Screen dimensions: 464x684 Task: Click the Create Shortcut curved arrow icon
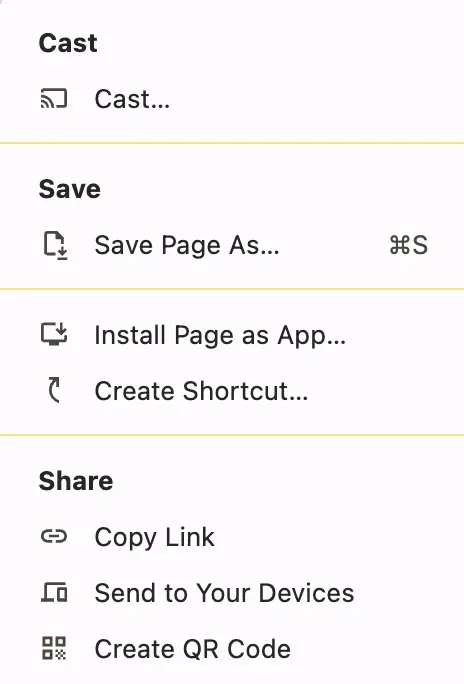(54, 390)
